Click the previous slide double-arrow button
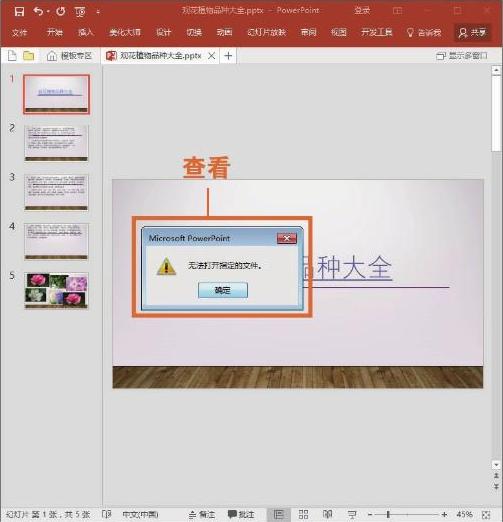The width and height of the screenshot is (503, 522). (496, 476)
